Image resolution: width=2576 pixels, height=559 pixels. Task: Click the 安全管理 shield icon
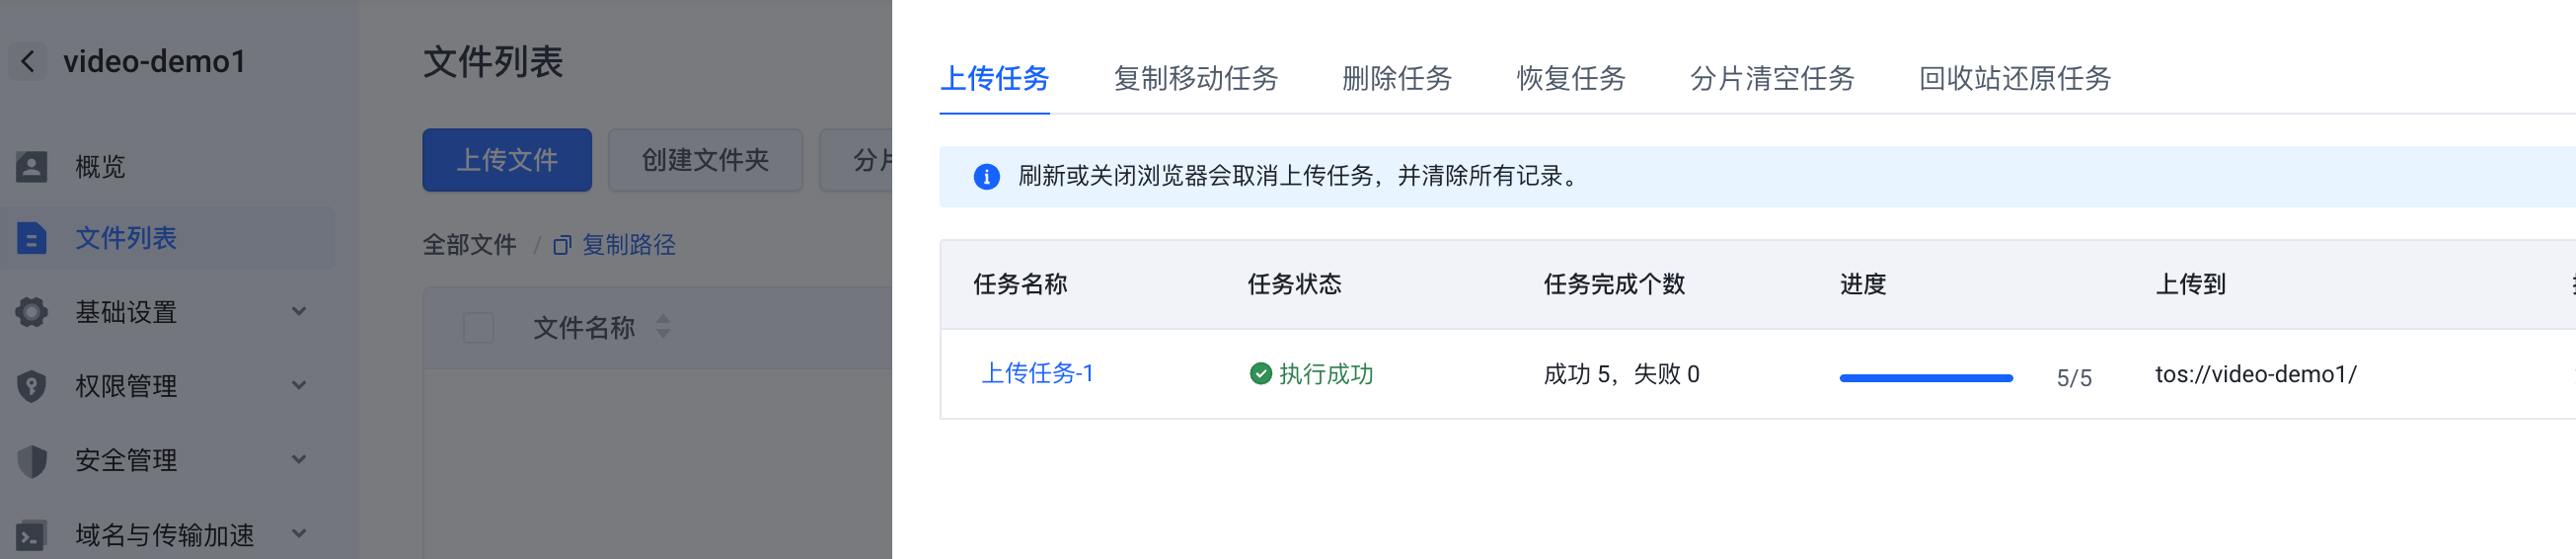click(x=32, y=461)
